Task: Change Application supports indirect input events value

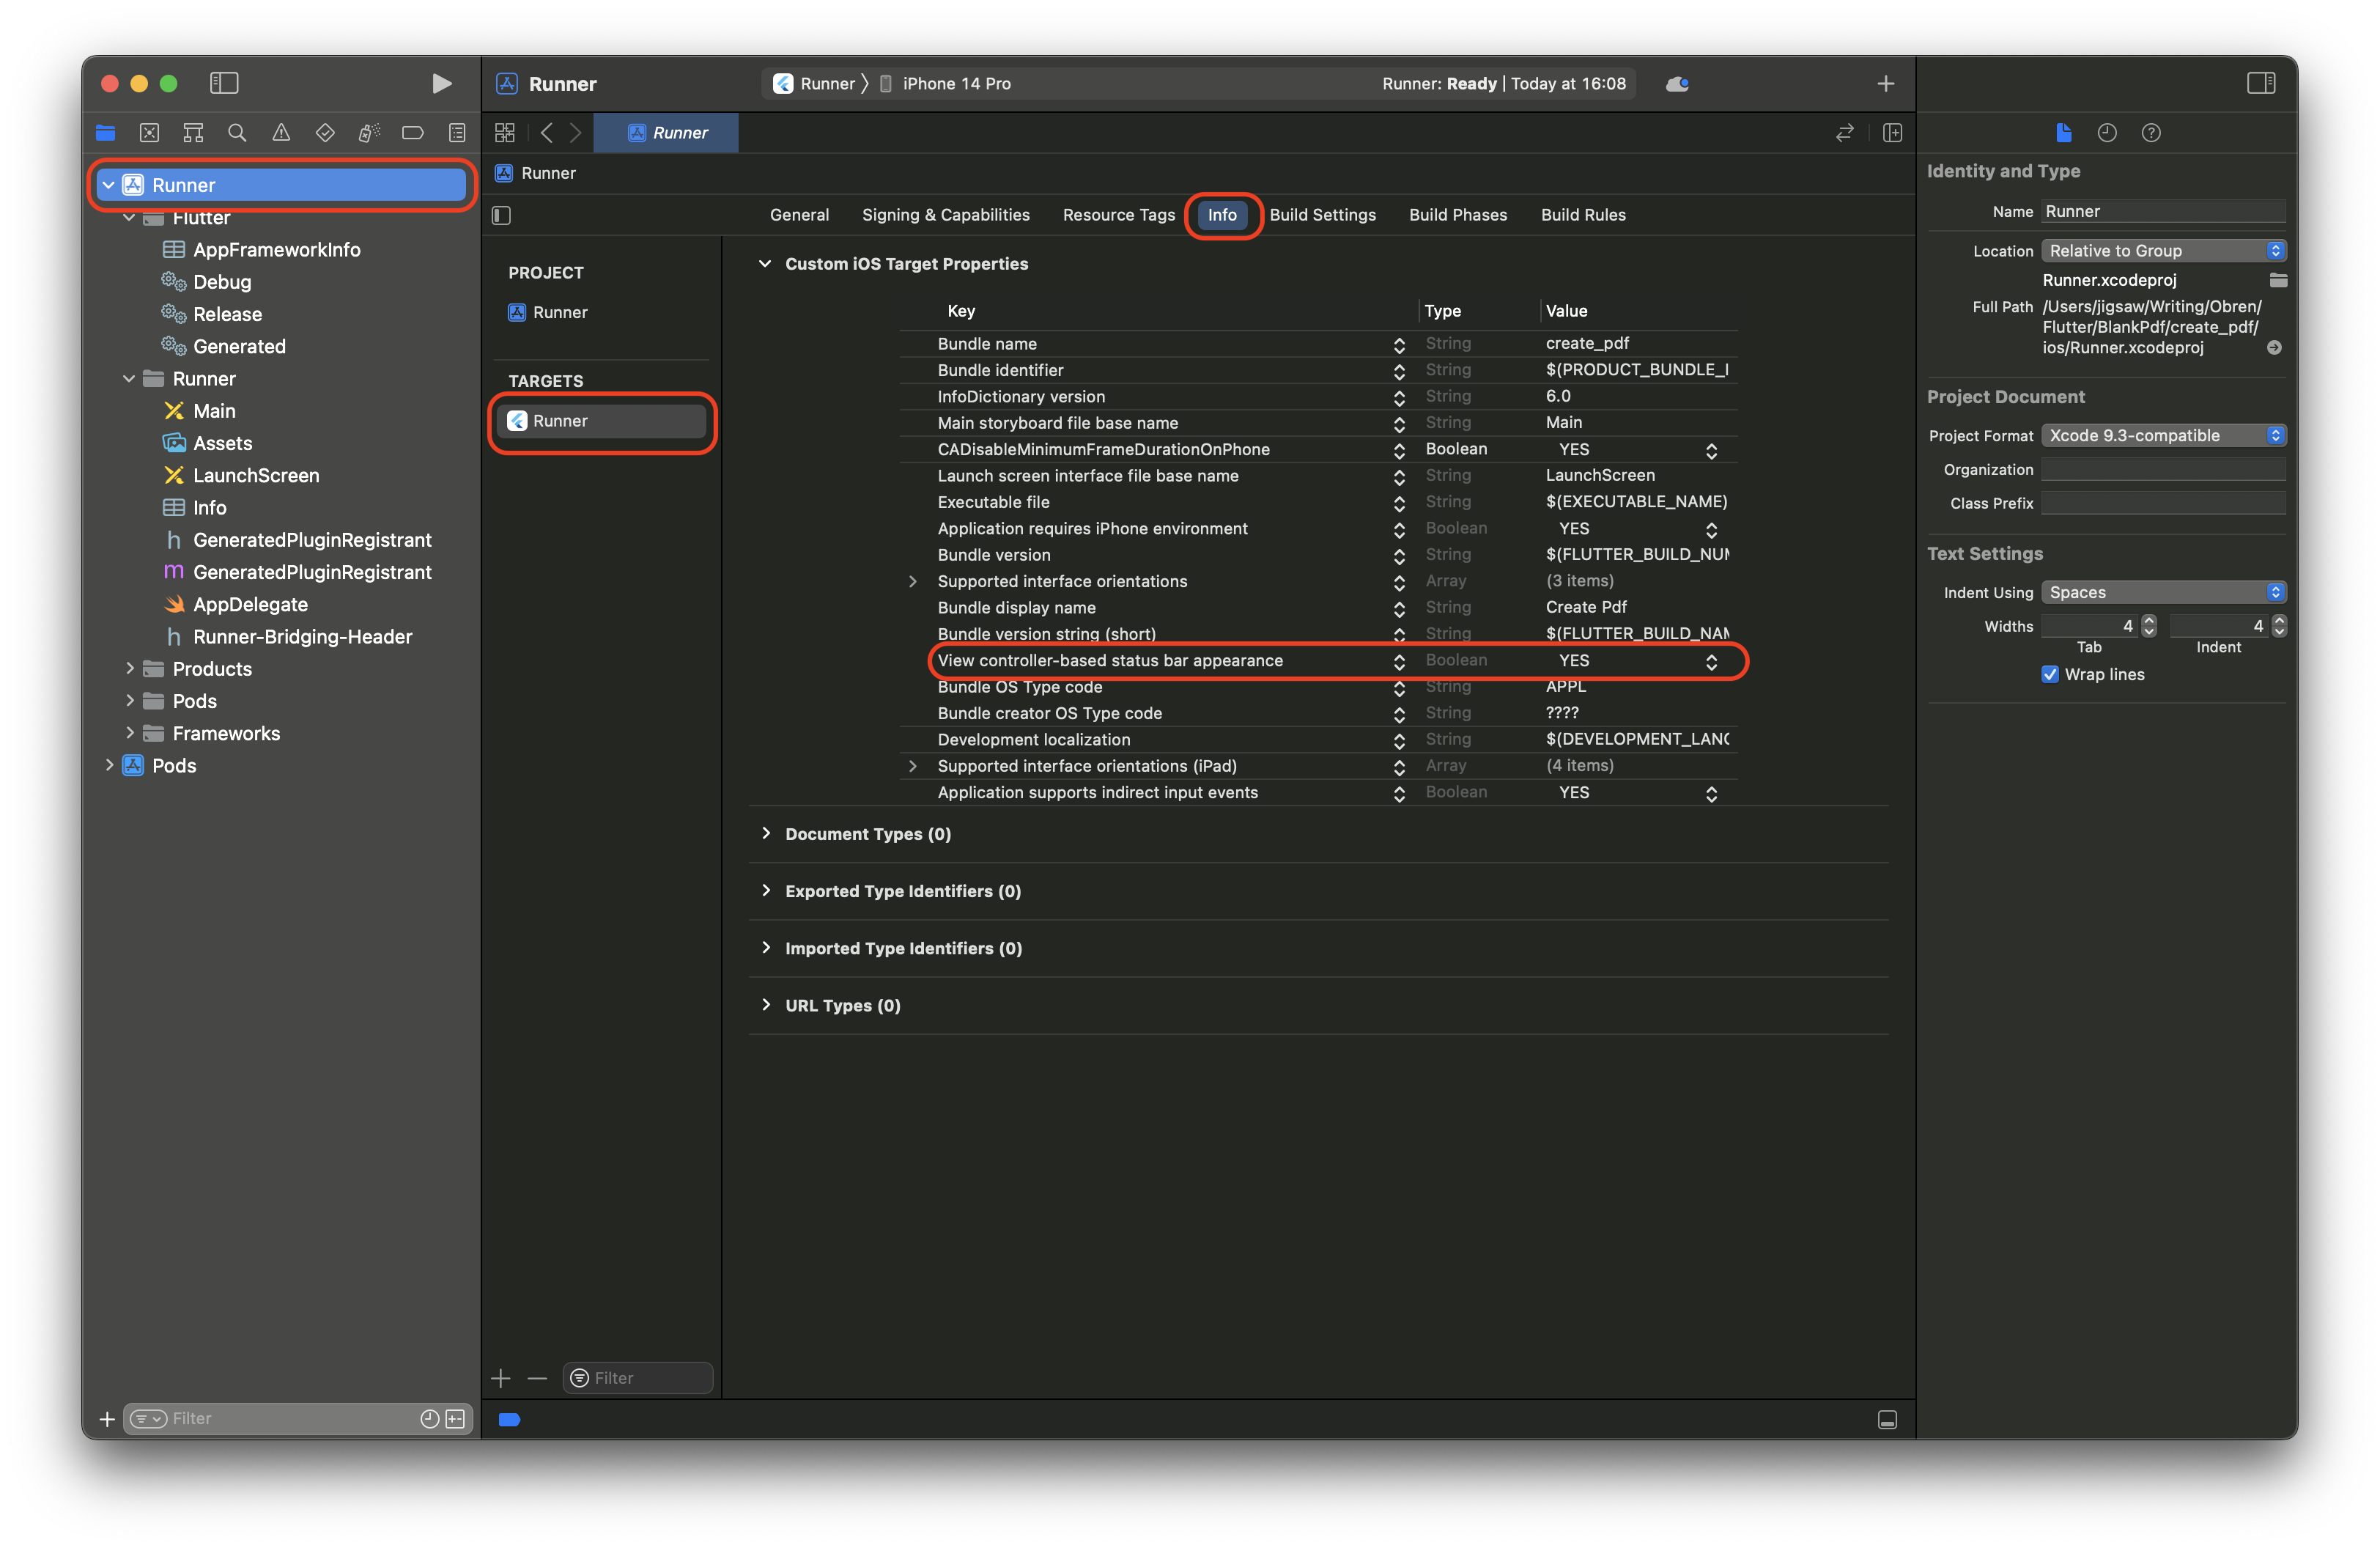Action: (x=1711, y=793)
